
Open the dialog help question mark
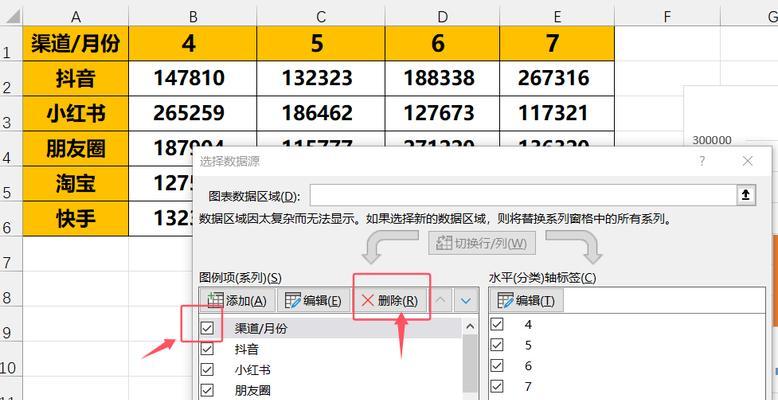click(x=702, y=161)
